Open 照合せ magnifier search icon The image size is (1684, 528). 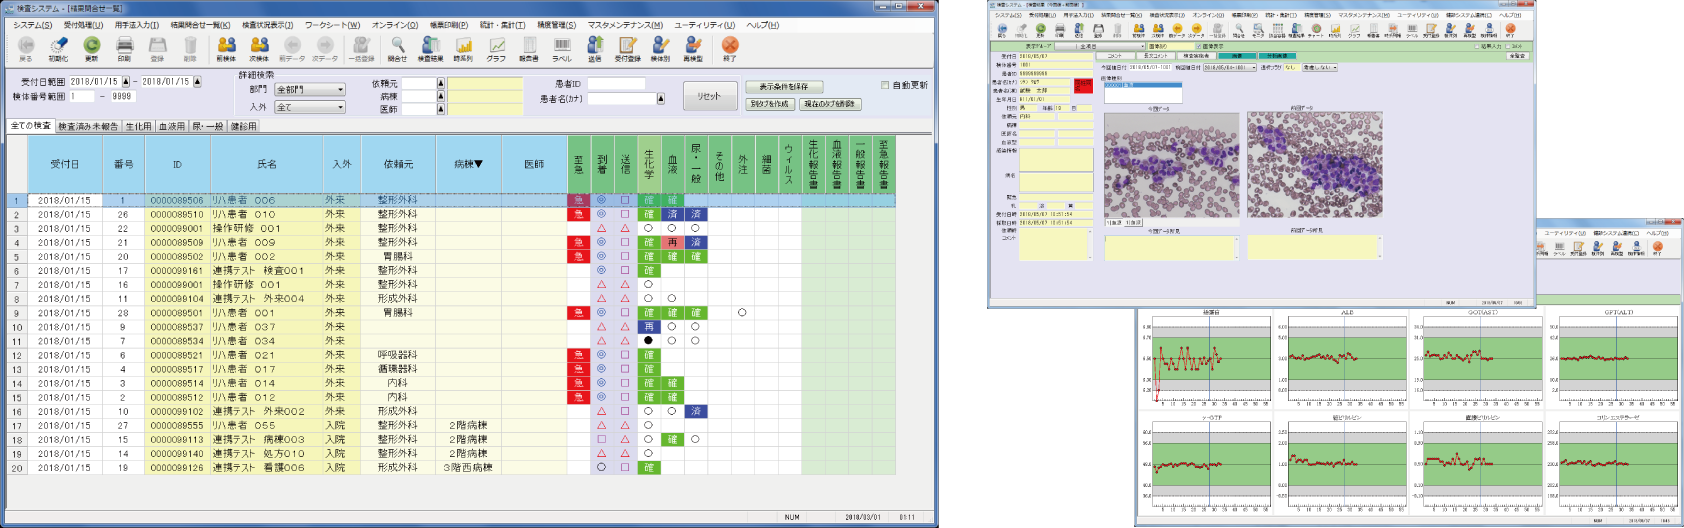tap(398, 46)
